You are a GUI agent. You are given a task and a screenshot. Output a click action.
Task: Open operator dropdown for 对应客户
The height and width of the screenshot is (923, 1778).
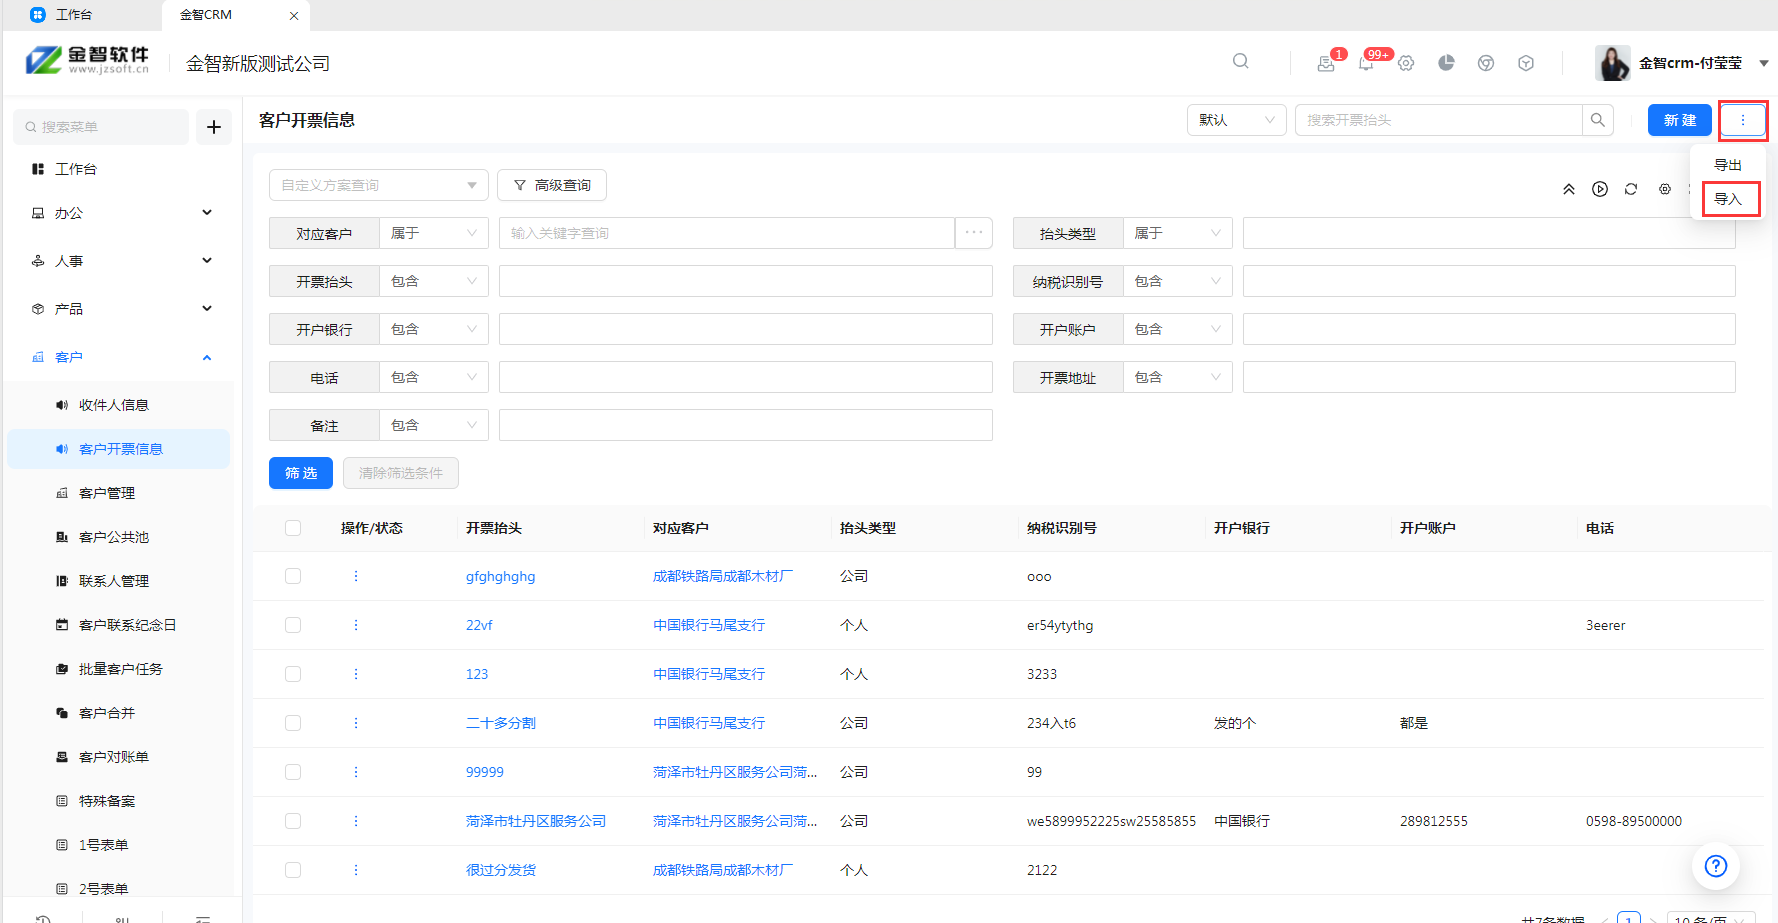click(434, 233)
